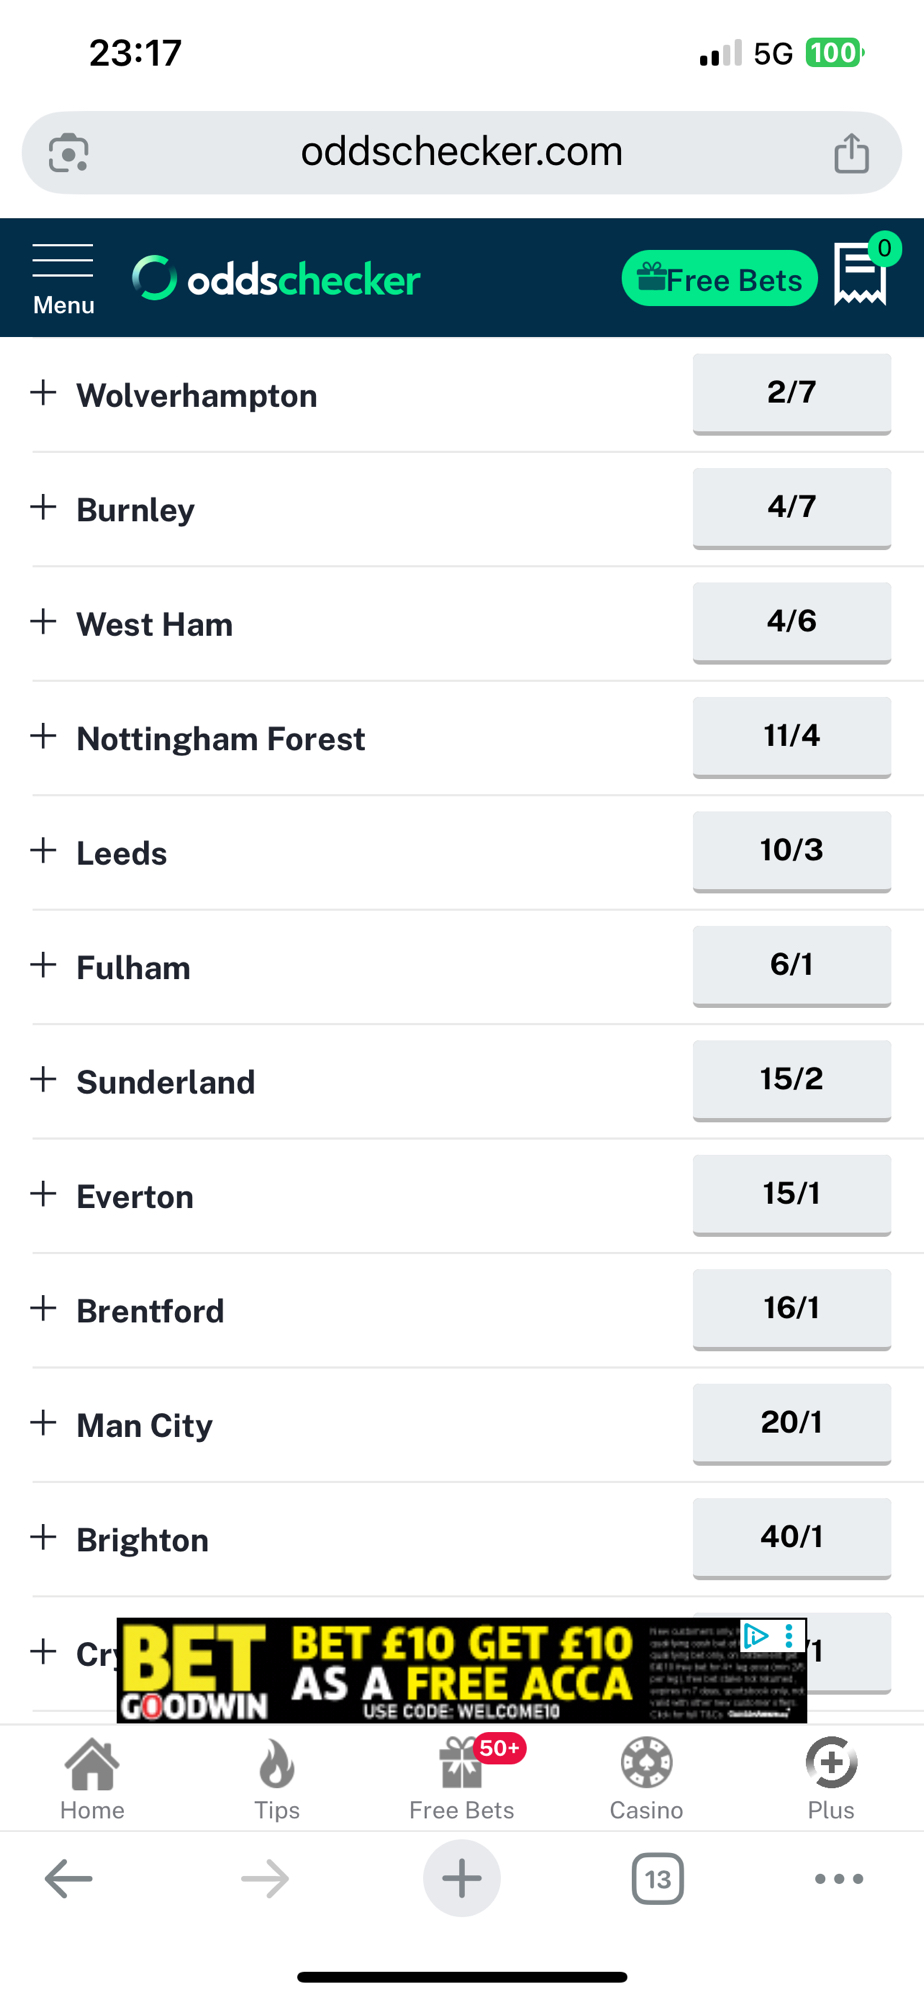The height and width of the screenshot is (2000, 924).
Task: Select Leeds 10/3 odds button
Action: pos(791,850)
